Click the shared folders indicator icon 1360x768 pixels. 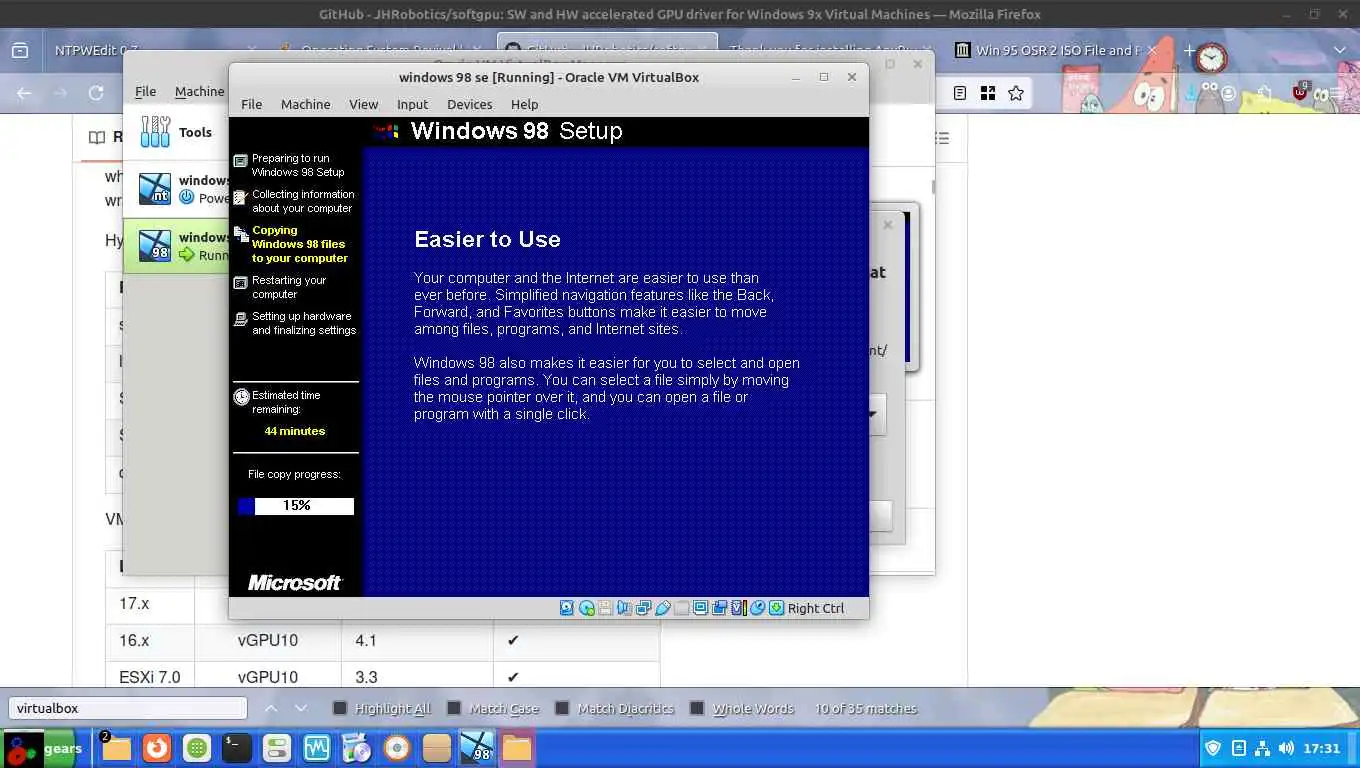[682, 608]
